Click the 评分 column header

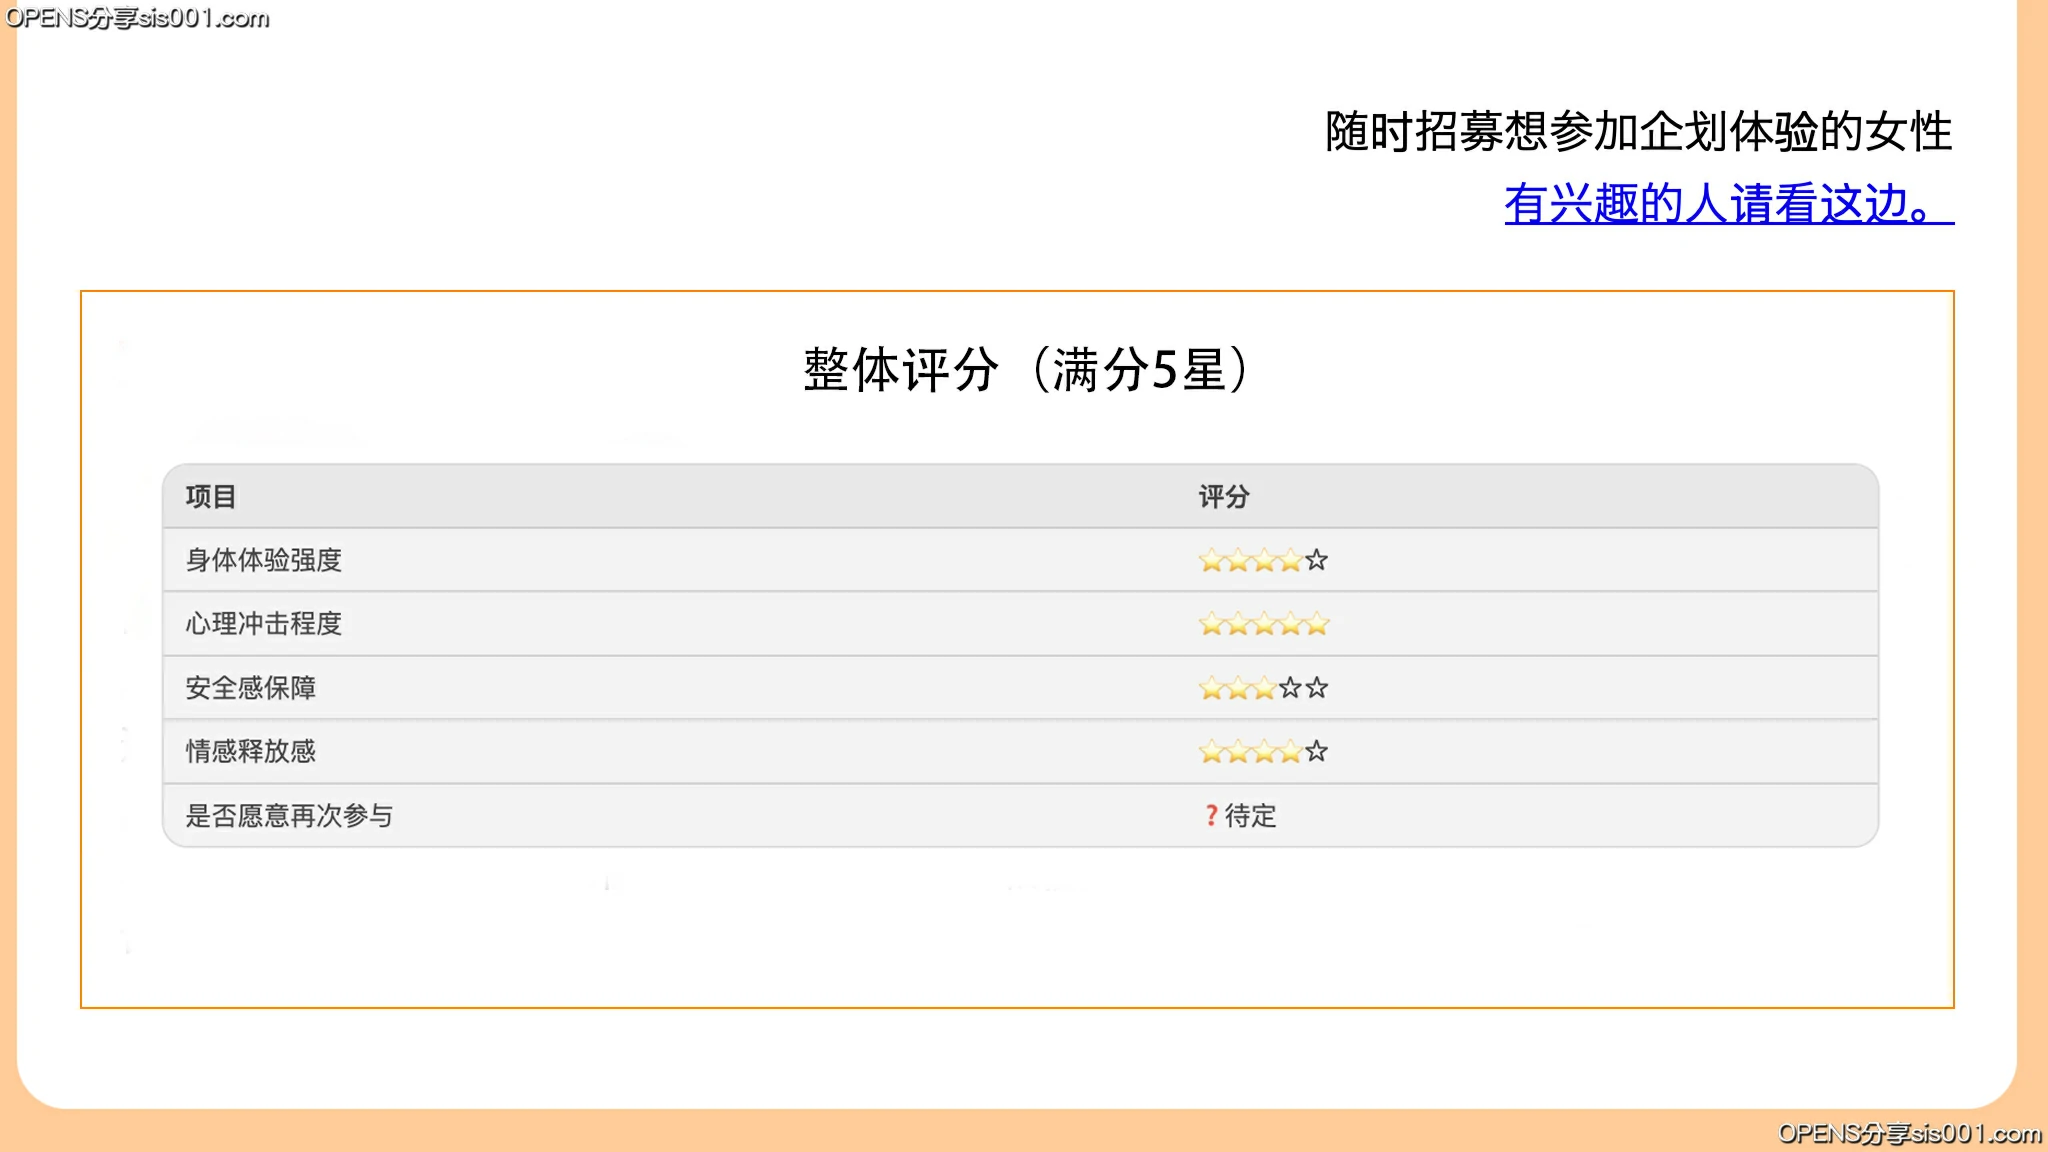tap(1224, 497)
